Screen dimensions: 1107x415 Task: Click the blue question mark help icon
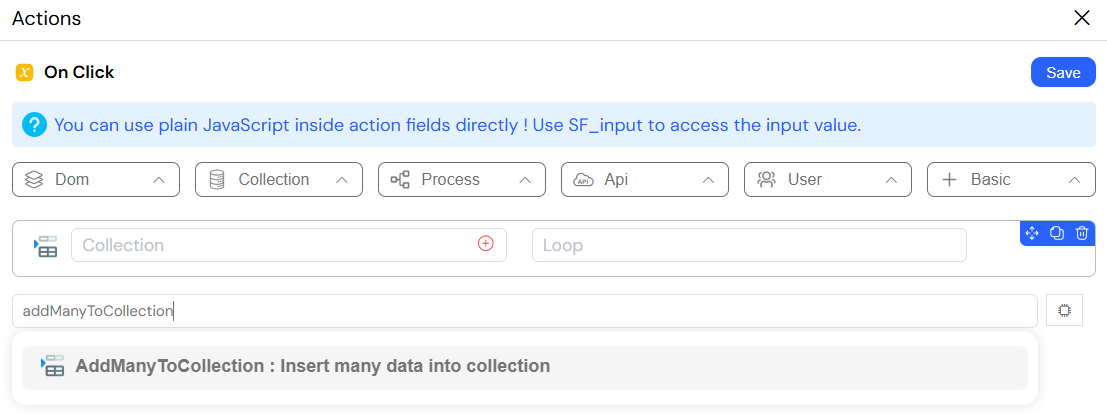33,126
